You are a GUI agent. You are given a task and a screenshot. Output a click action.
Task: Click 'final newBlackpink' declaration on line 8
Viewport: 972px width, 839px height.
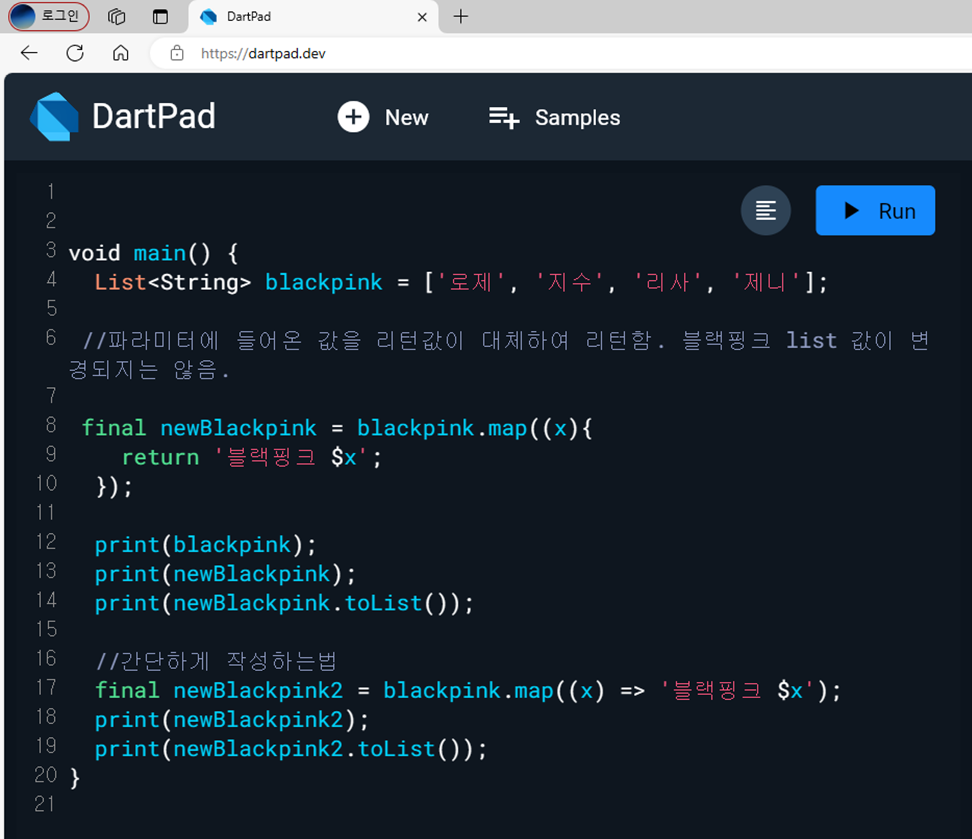pyautogui.click(x=199, y=428)
